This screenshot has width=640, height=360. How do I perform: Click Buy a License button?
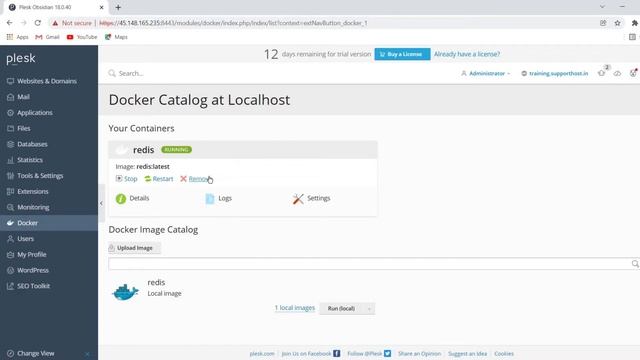tap(402, 54)
